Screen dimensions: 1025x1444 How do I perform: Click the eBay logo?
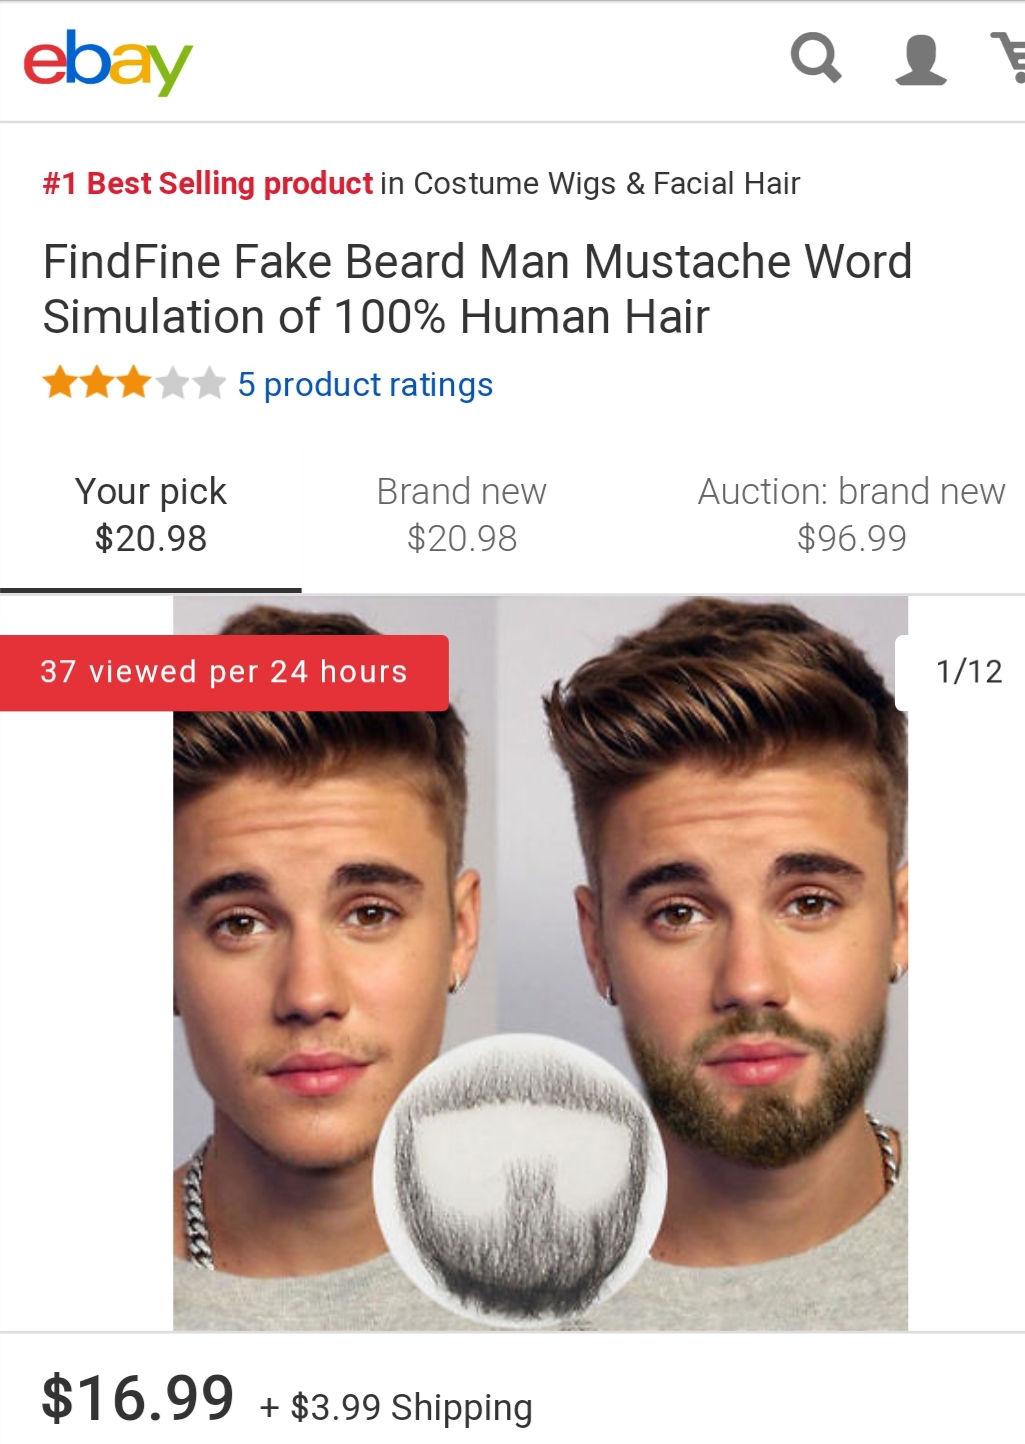(107, 62)
